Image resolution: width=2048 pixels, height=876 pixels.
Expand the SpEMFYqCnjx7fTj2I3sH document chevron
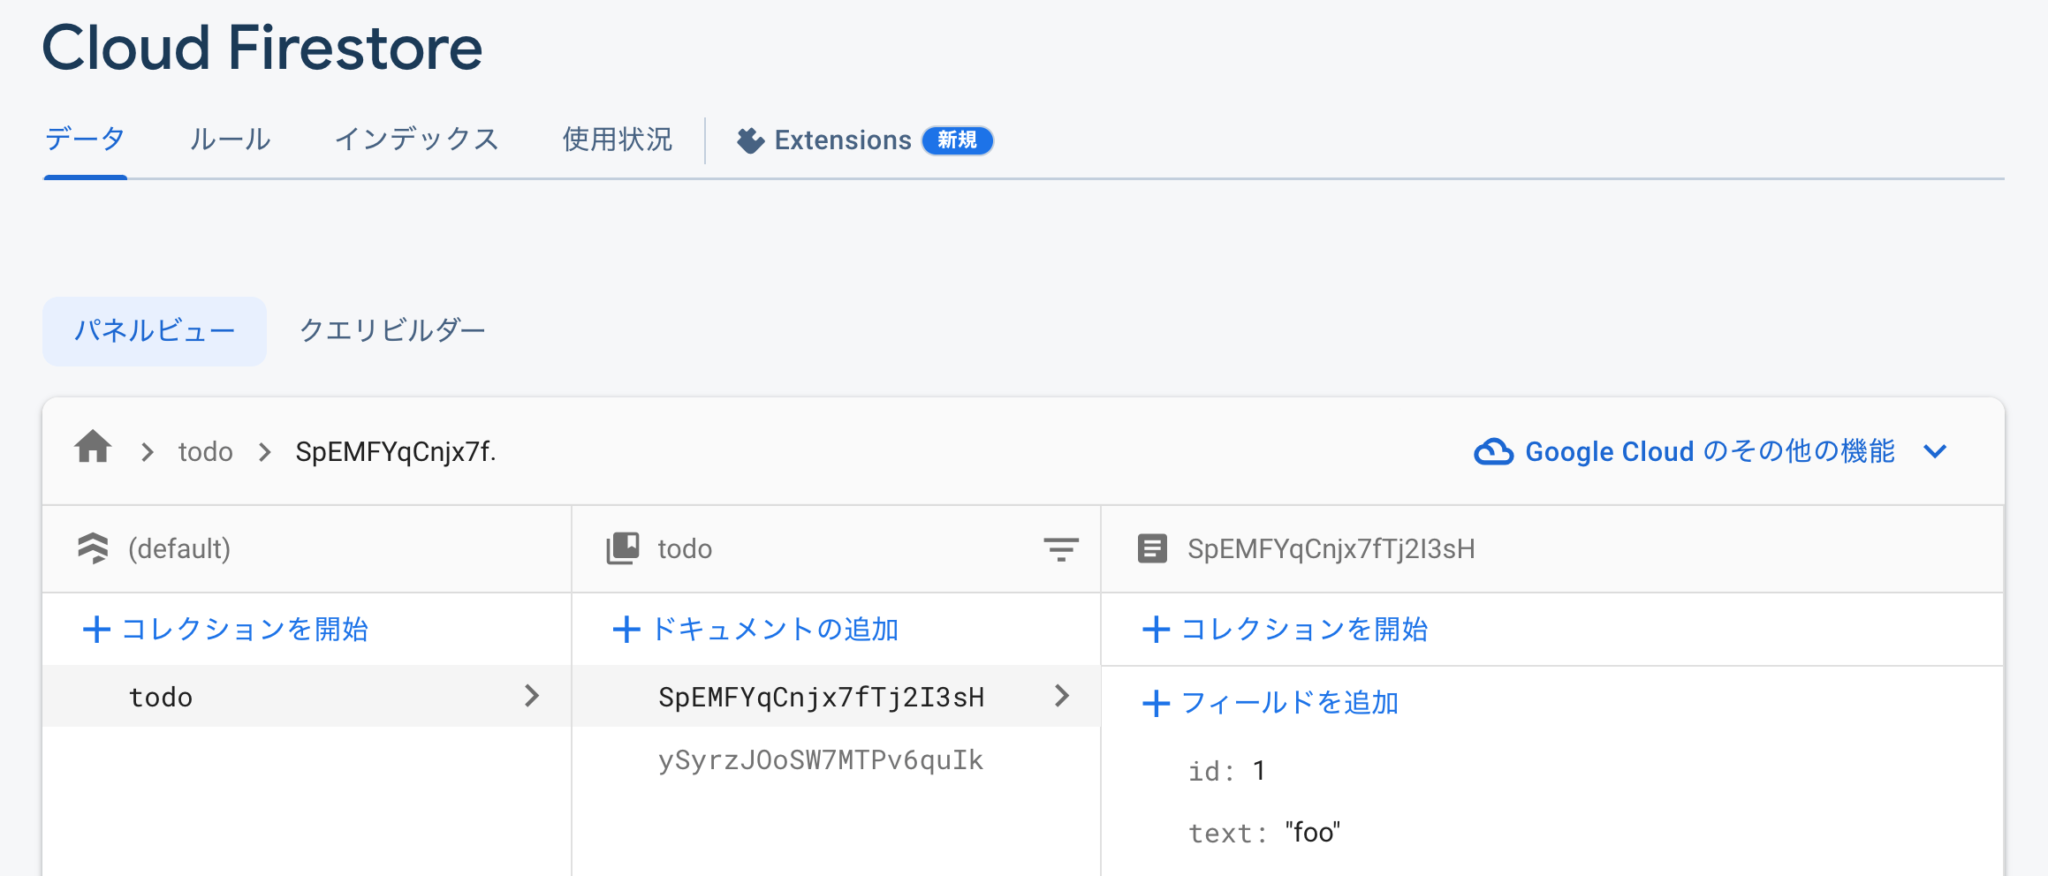click(1062, 696)
